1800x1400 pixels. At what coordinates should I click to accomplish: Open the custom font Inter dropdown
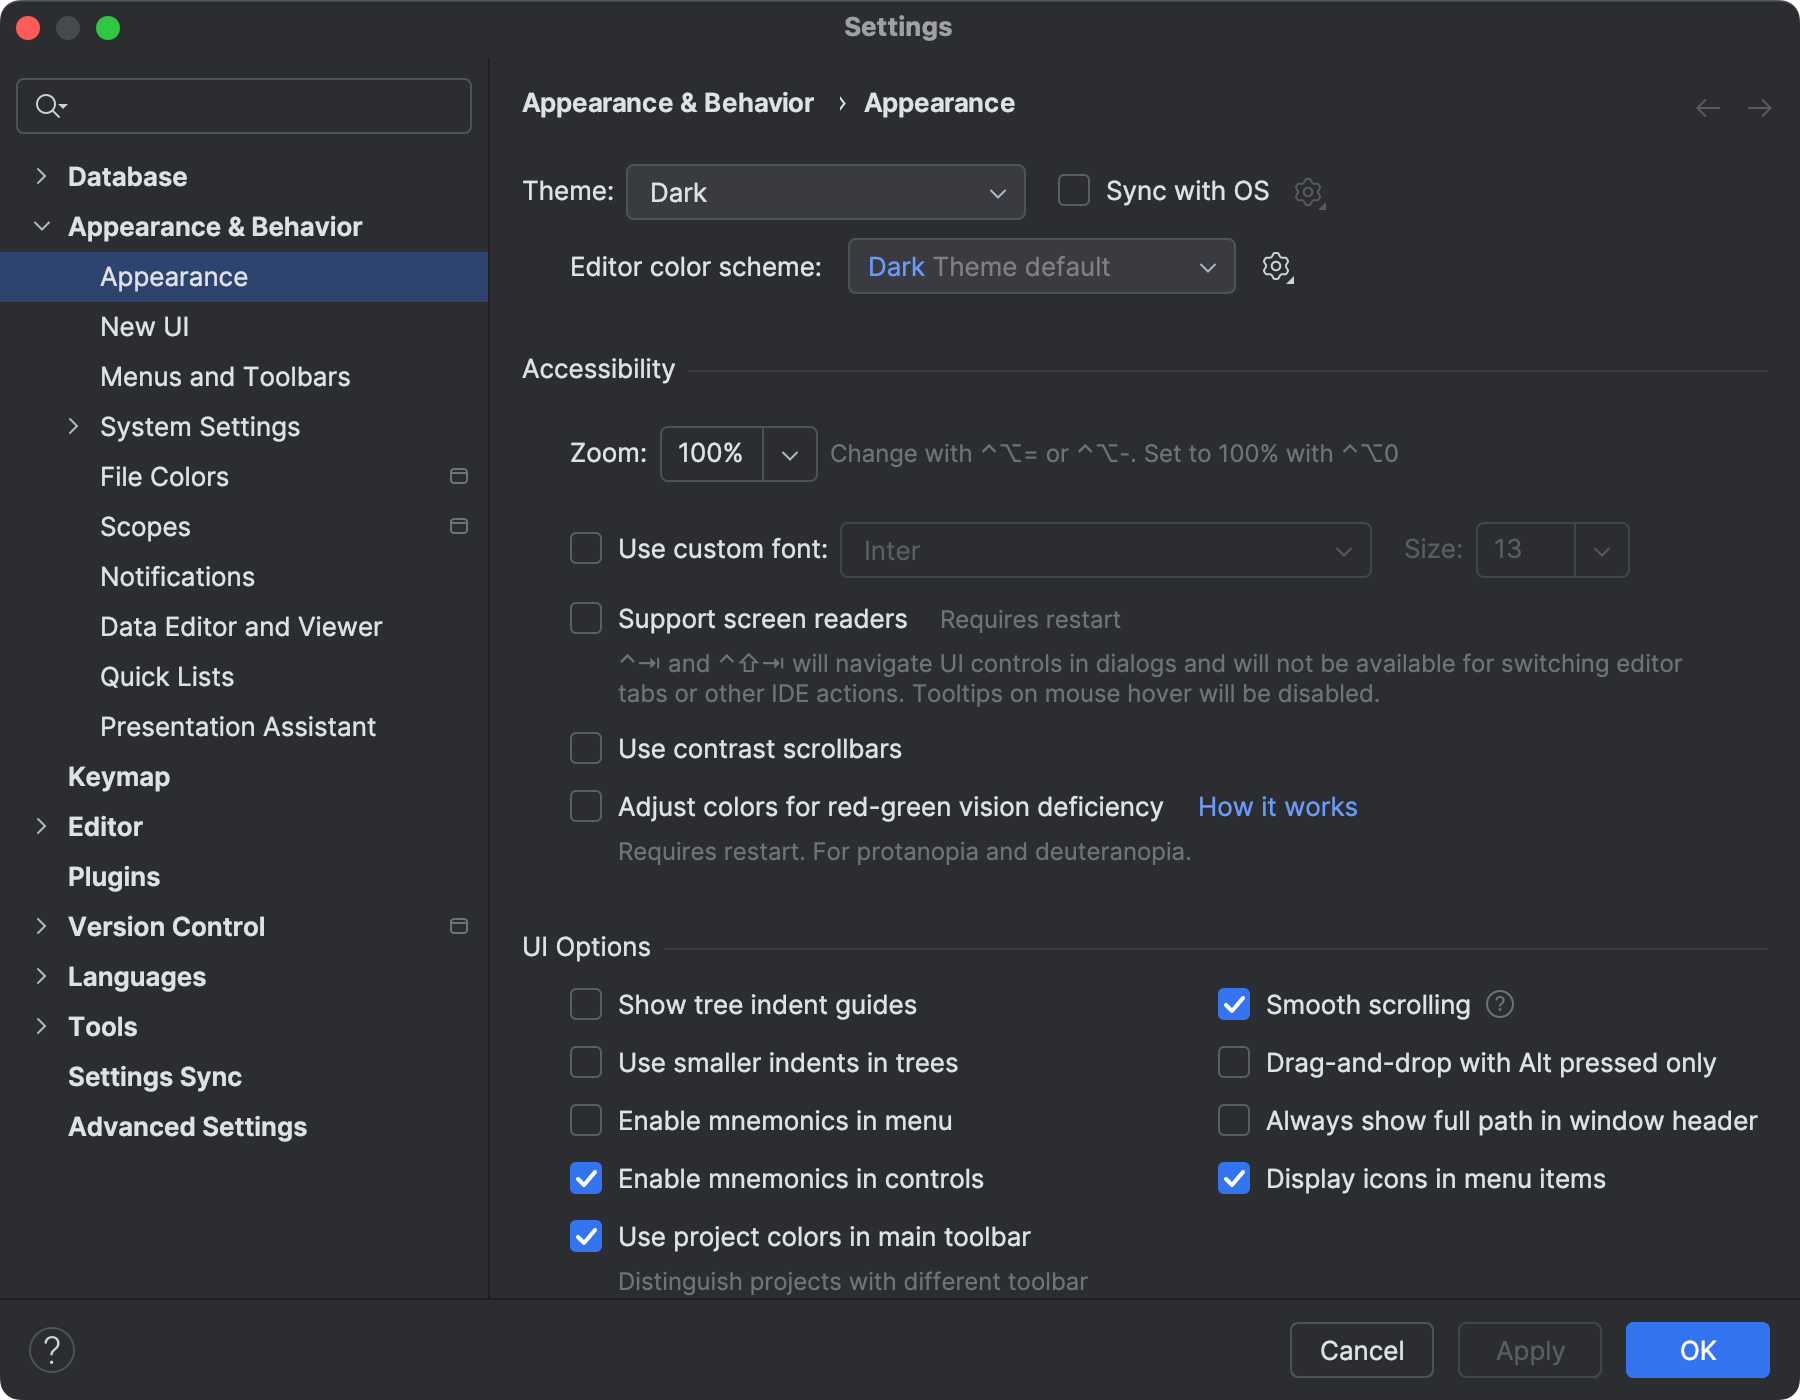[x=1106, y=550]
